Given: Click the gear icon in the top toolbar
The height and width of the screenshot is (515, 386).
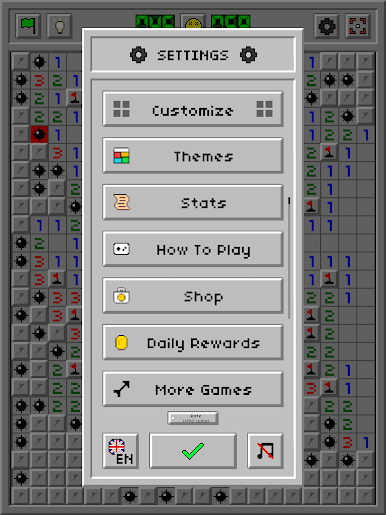Looking at the screenshot, I should coord(327,26).
